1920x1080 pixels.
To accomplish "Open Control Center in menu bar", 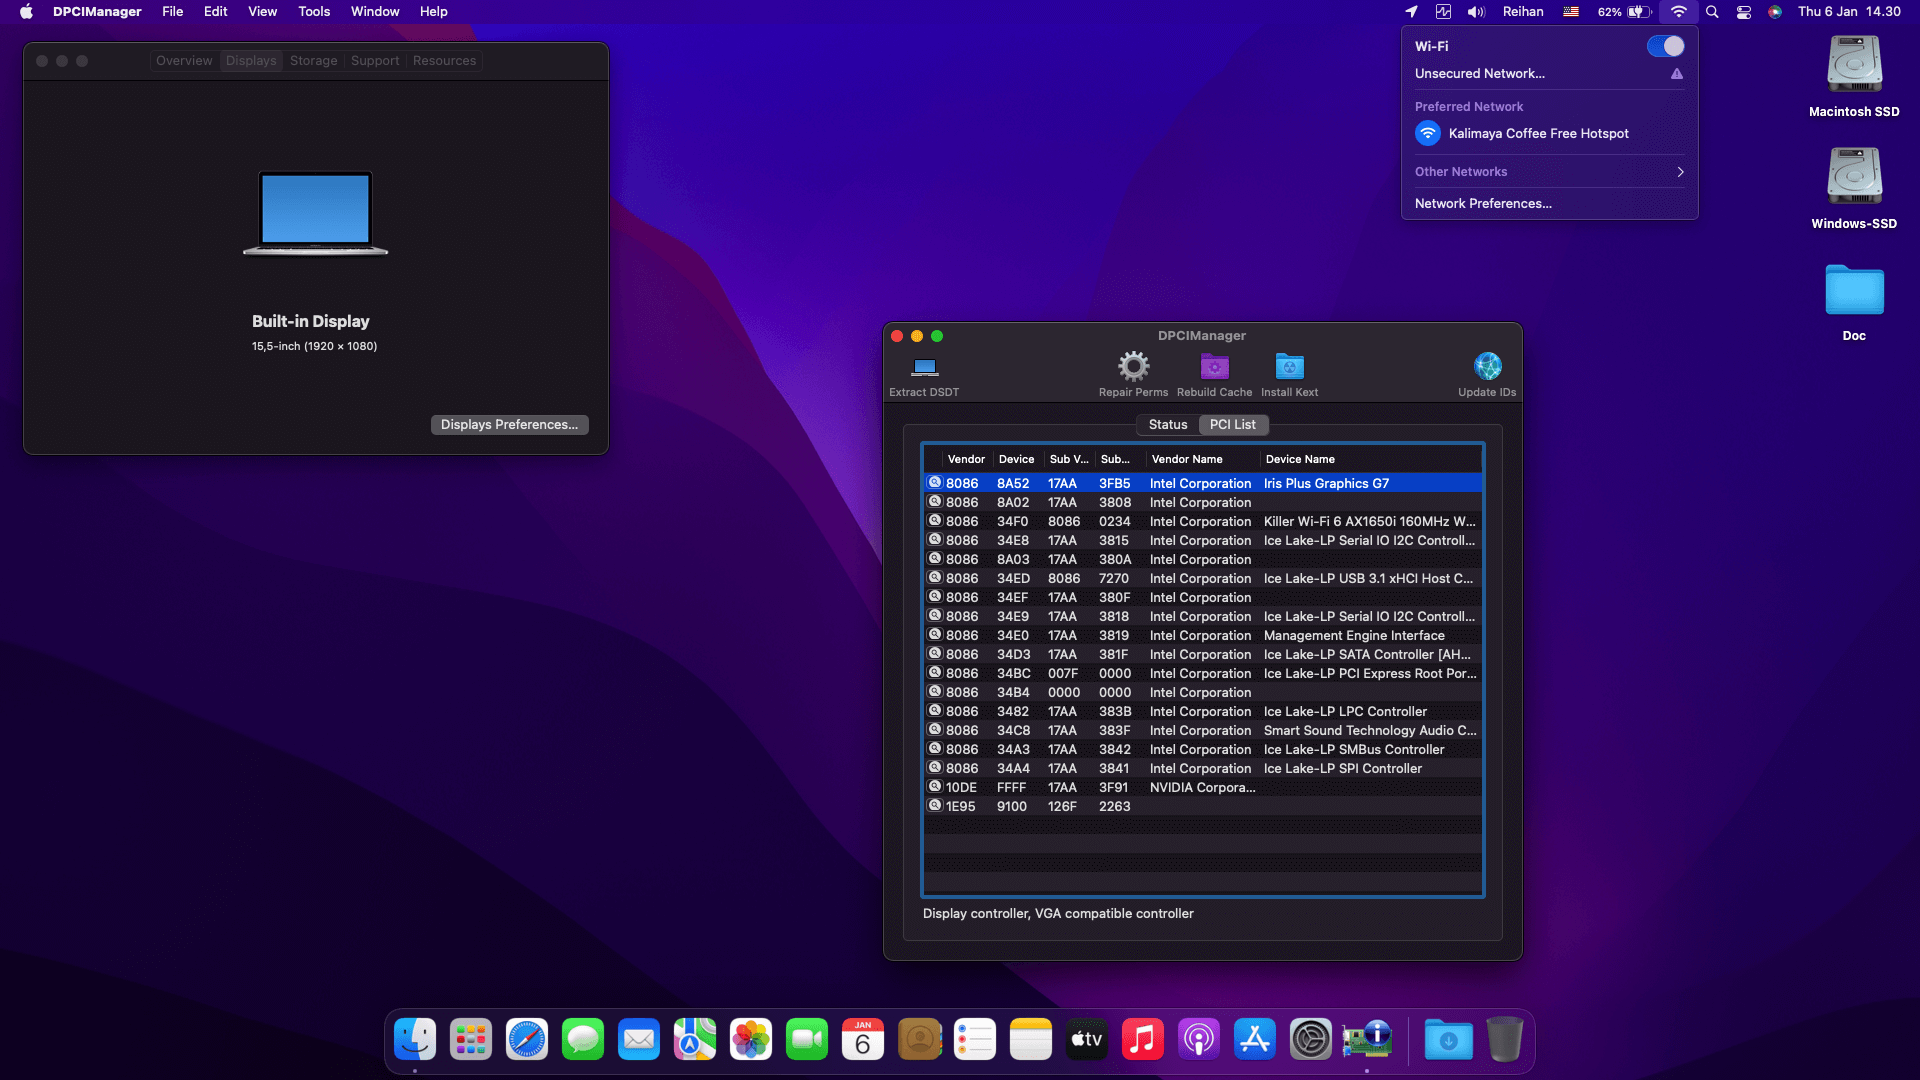I will [x=1744, y=12].
